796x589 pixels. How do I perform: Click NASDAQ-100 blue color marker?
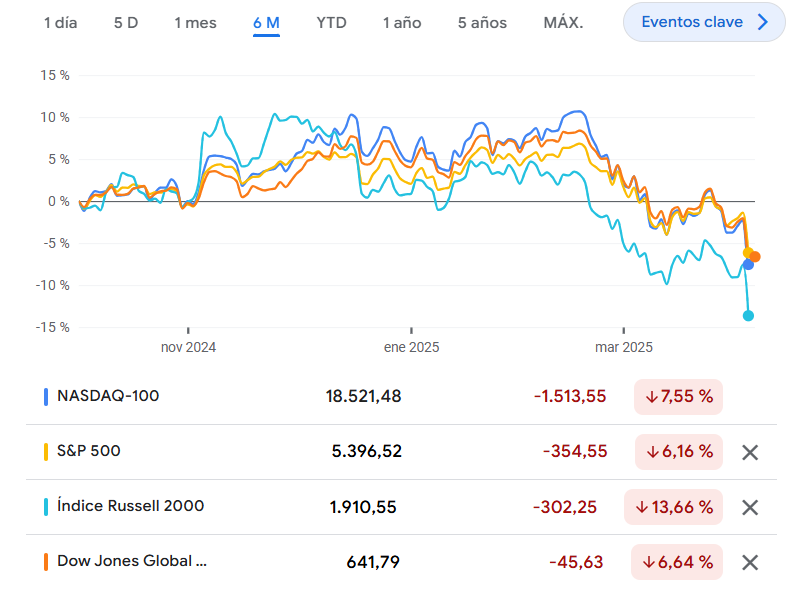46,397
